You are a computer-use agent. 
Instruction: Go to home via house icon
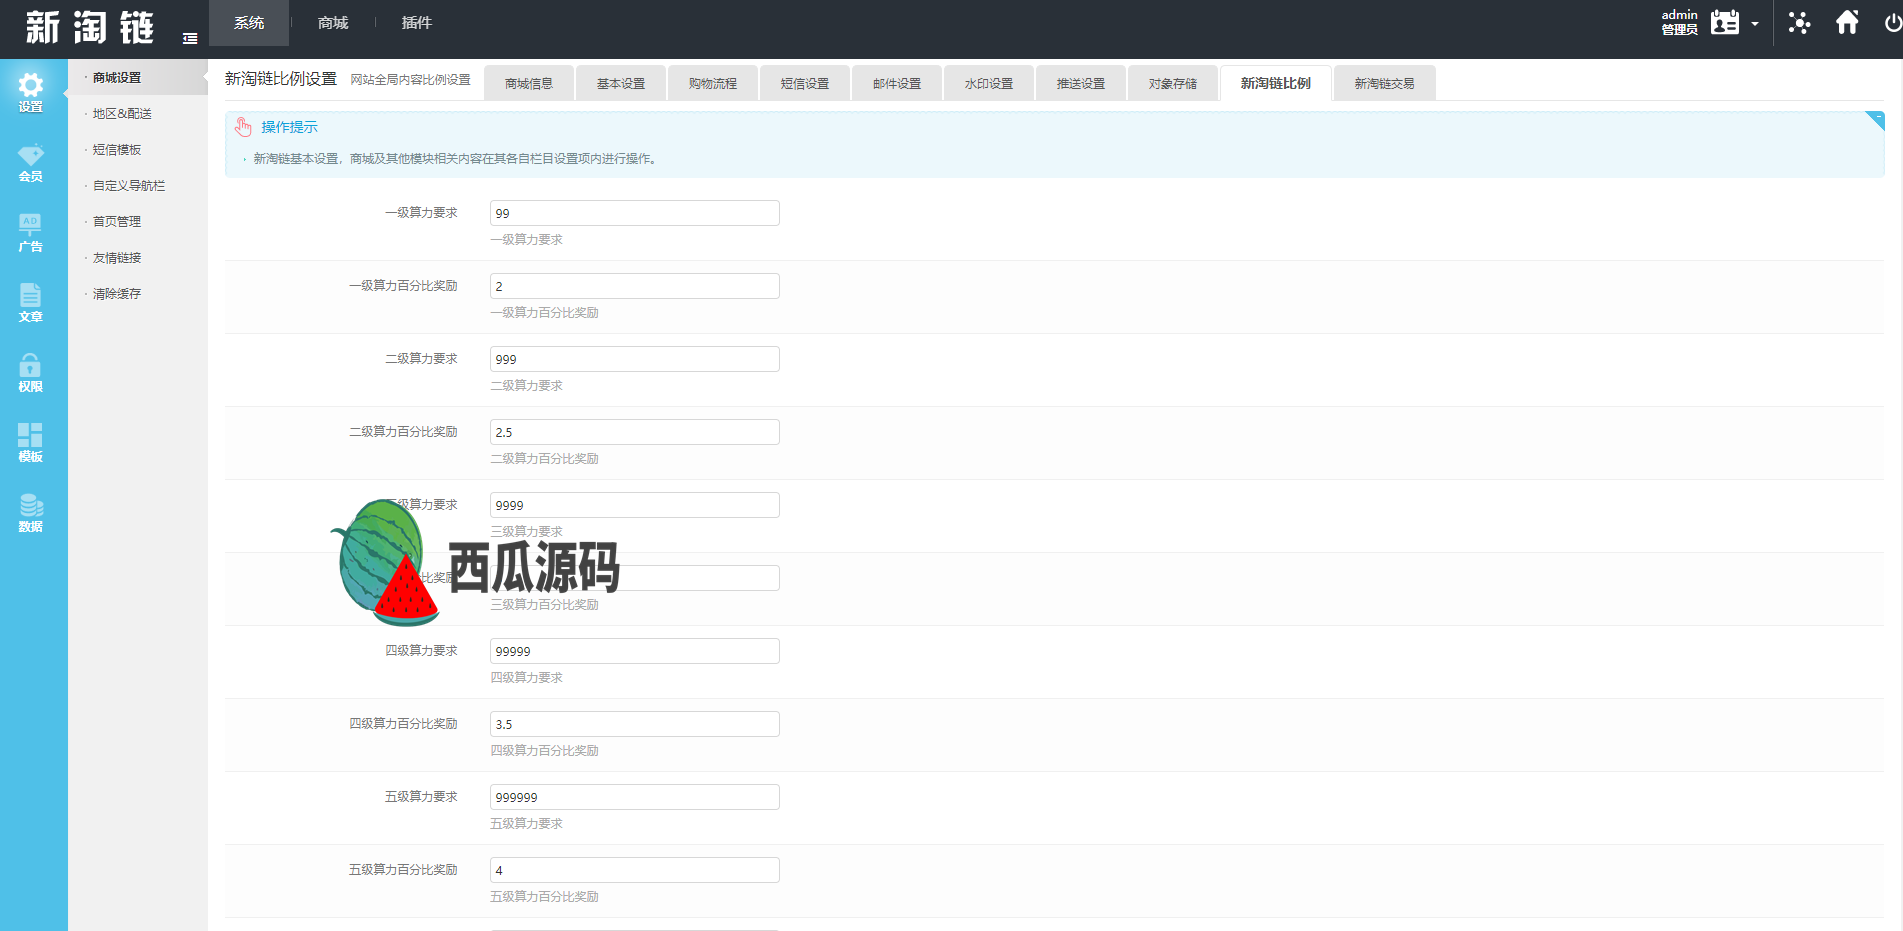1847,22
